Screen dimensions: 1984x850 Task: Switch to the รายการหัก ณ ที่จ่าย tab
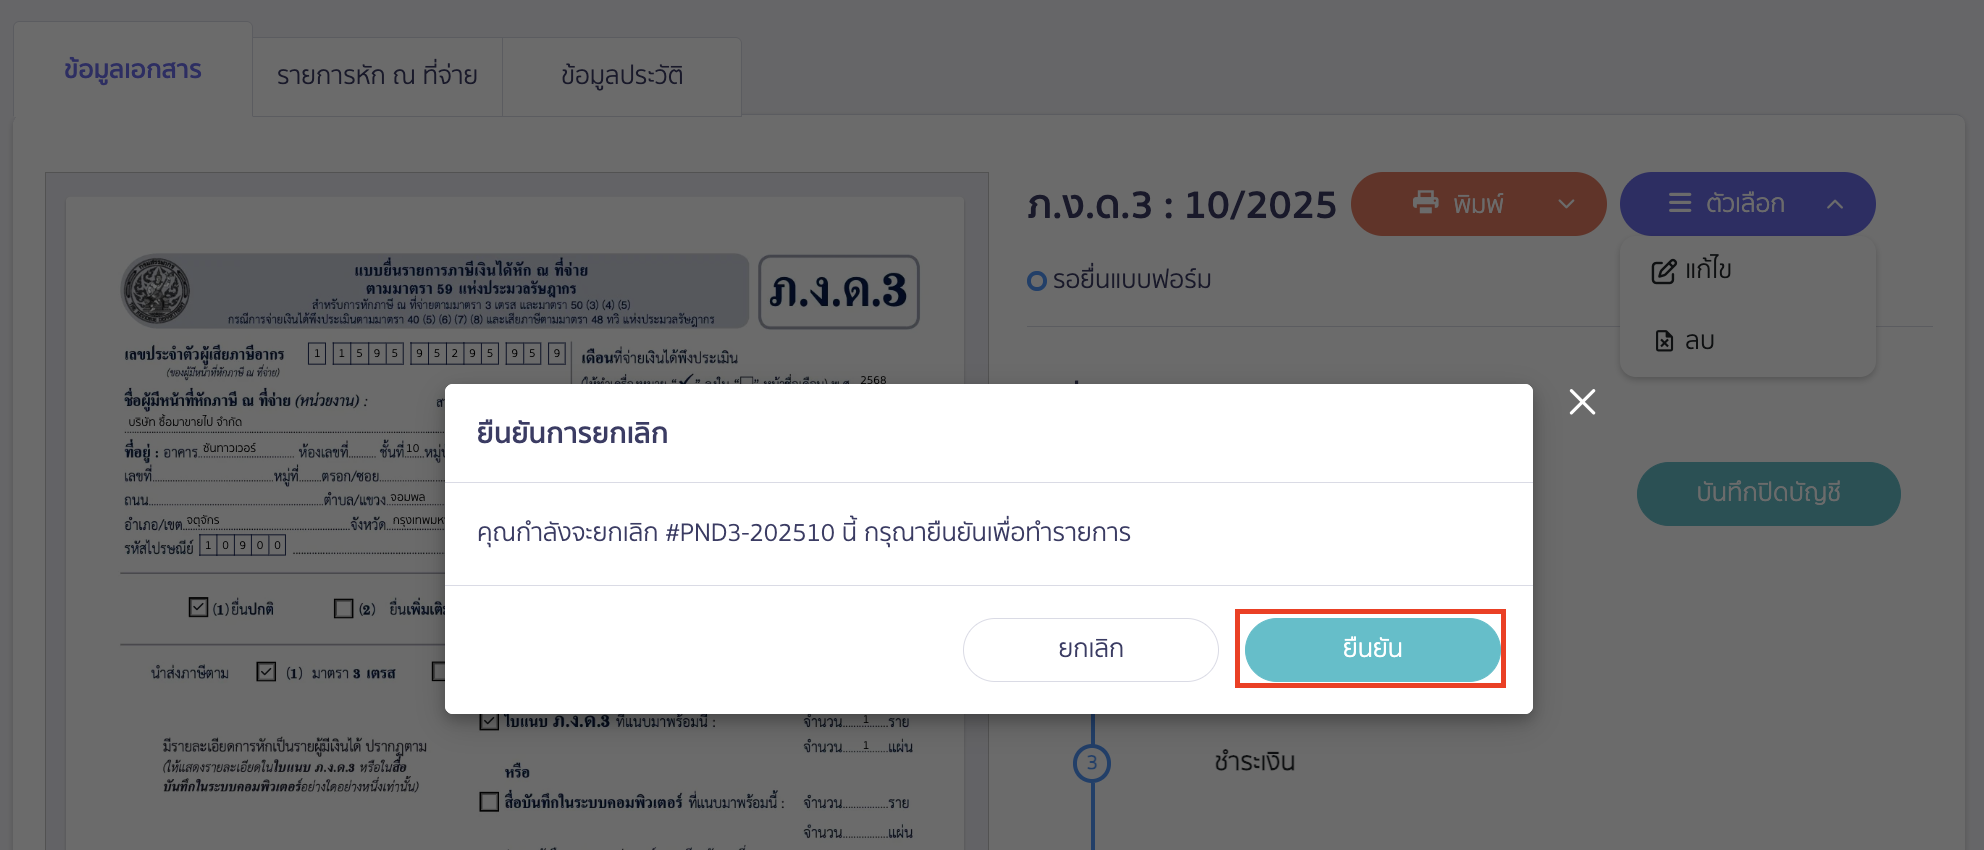[x=378, y=75]
